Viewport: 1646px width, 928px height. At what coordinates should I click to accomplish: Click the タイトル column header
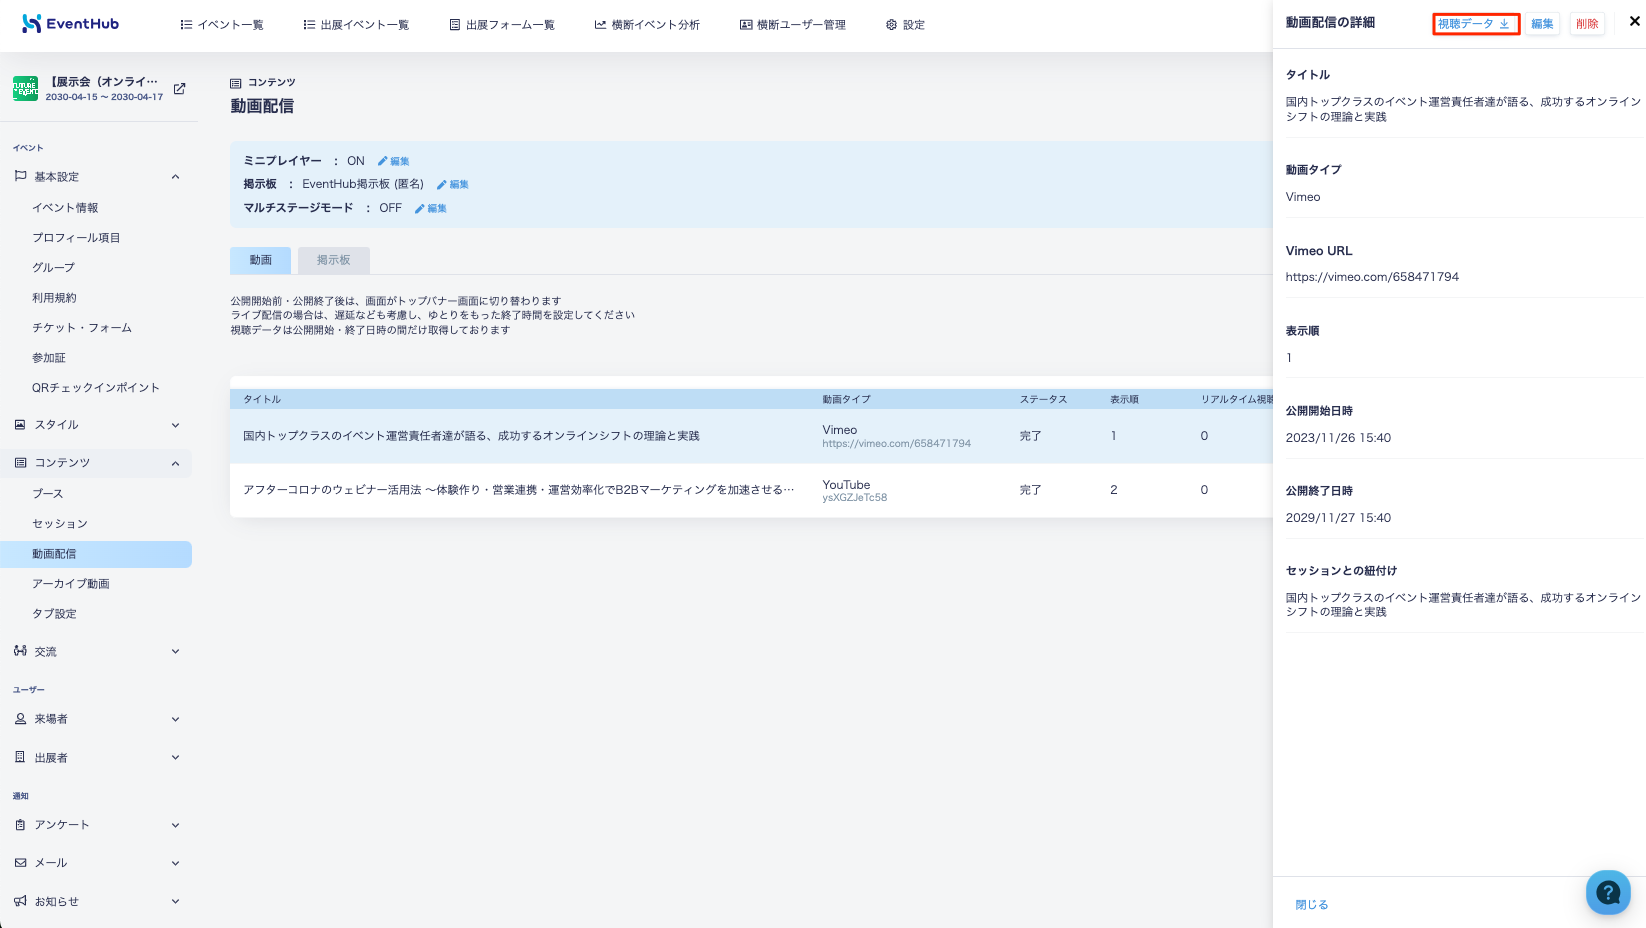(262, 399)
